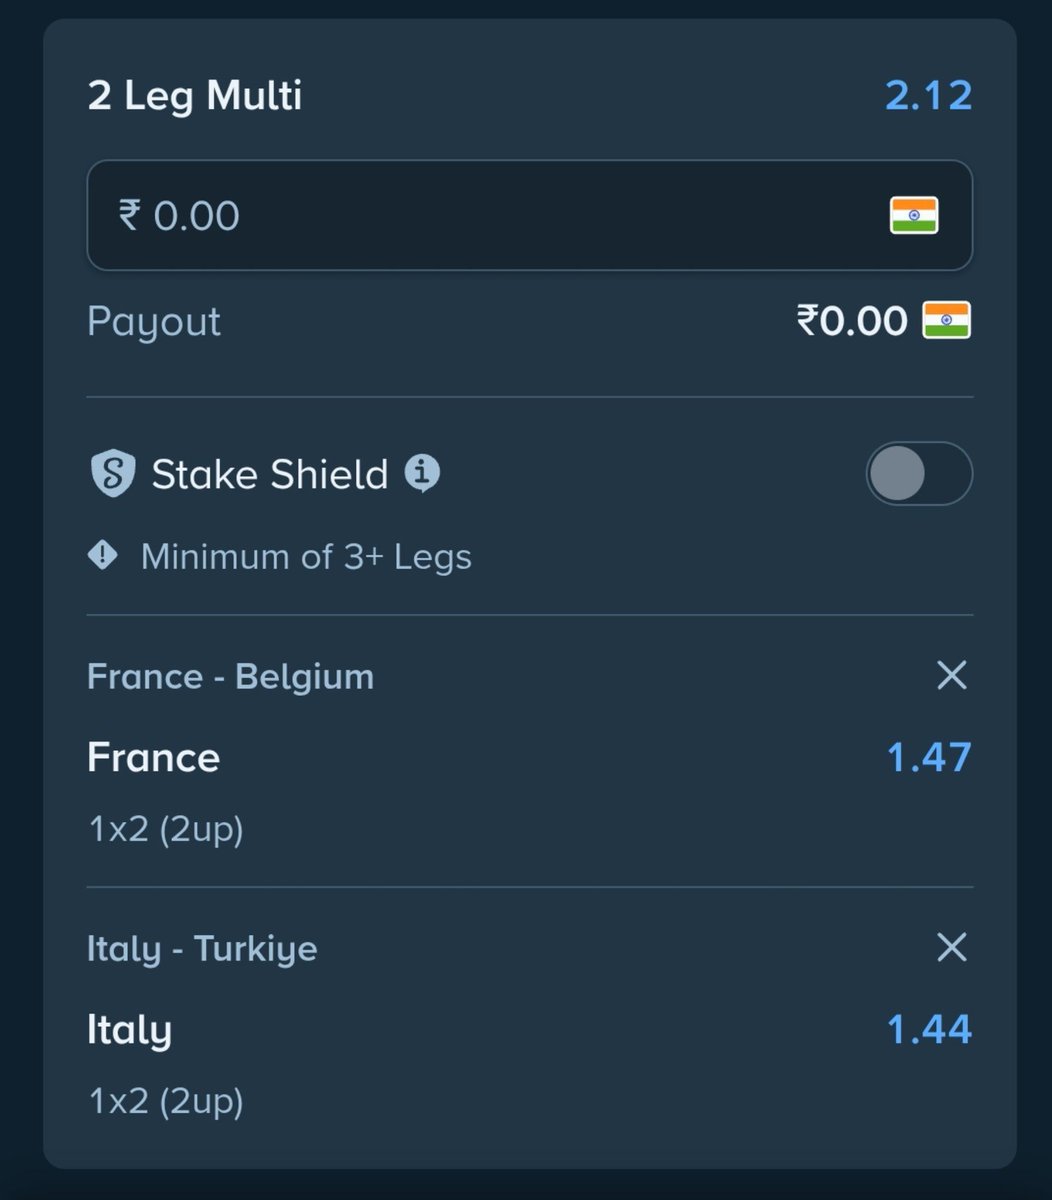Click the Stake Shield label text

click(269, 474)
